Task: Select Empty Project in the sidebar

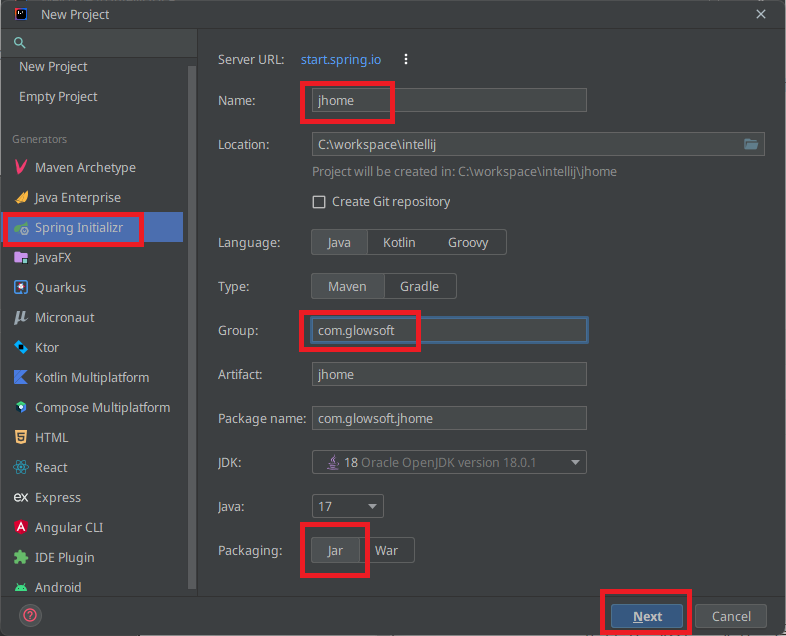Action: (58, 97)
